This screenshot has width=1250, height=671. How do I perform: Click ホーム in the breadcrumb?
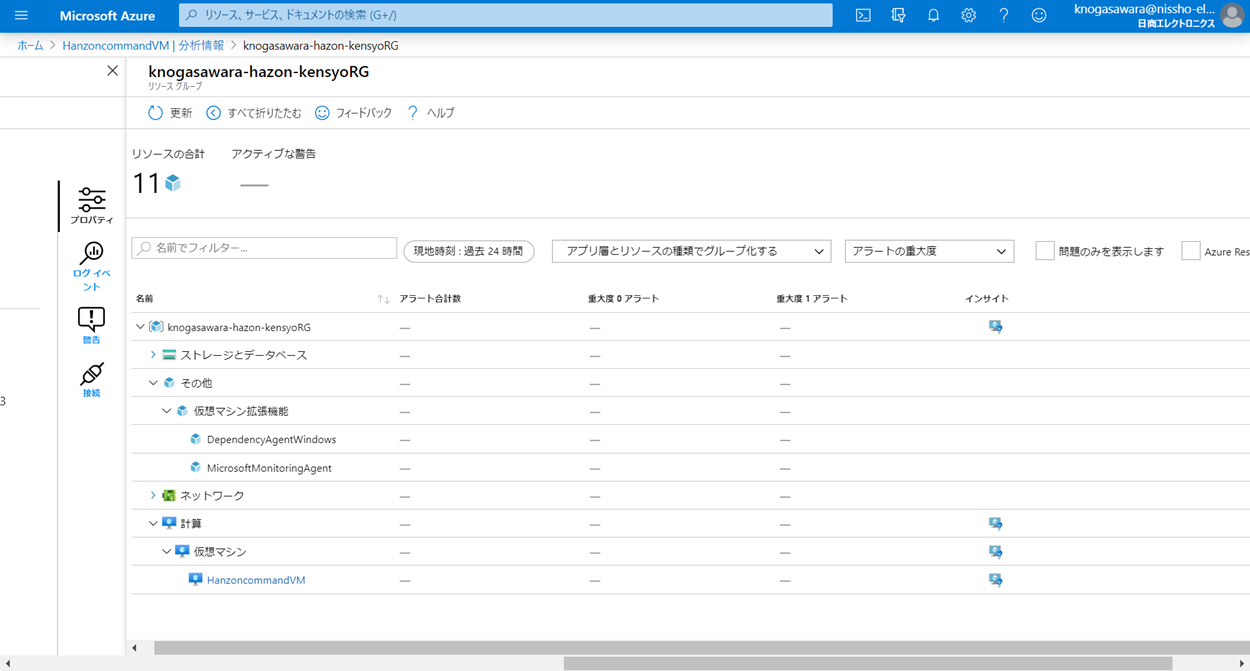30,45
